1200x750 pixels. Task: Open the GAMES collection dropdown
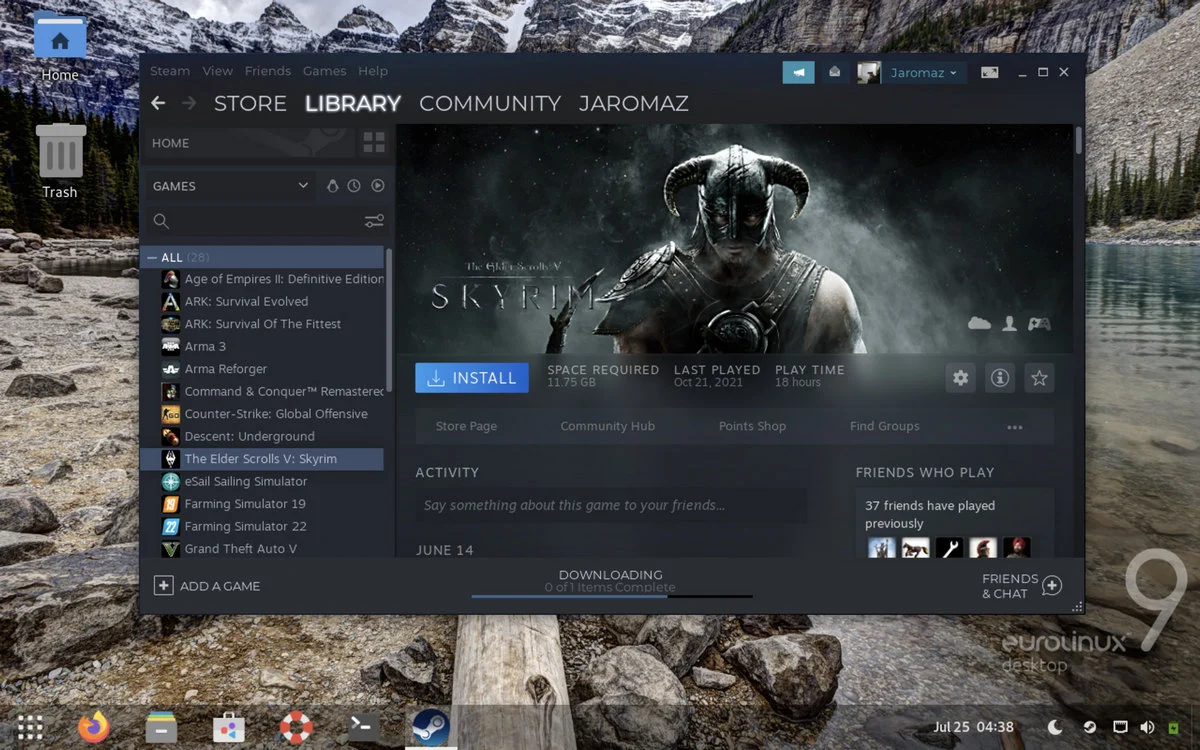[x=229, y=186]
